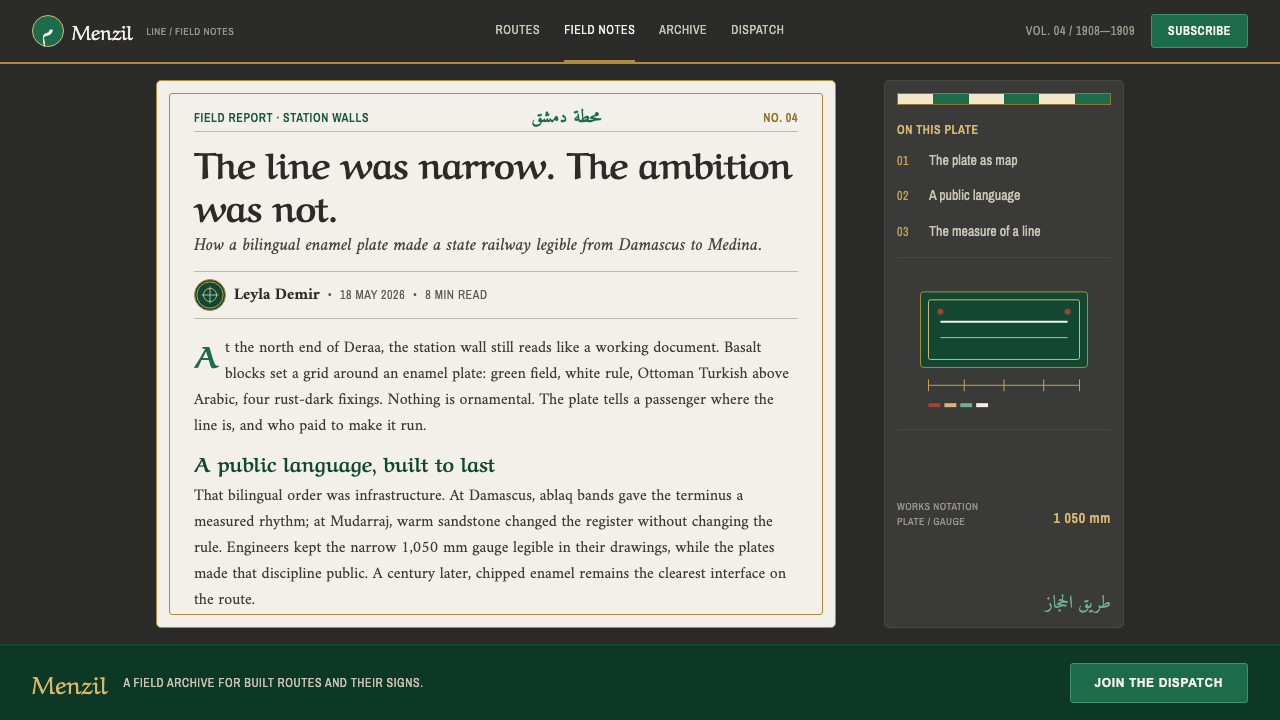
Task: Open the Dispatch nav item
Action: (x=757, y=30)
